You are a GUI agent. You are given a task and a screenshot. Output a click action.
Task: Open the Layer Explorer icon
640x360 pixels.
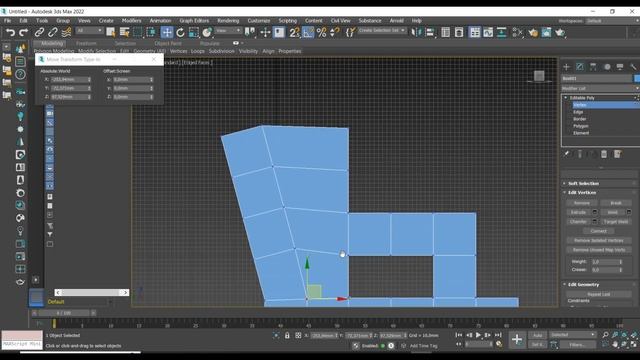click(x=459, y=32)
